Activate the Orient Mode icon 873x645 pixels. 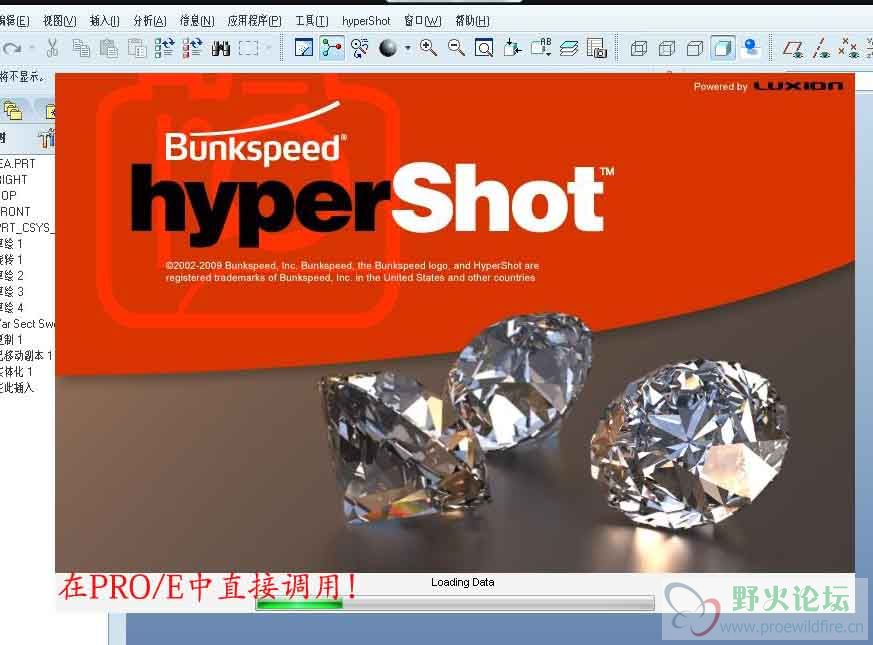[360, 48]
